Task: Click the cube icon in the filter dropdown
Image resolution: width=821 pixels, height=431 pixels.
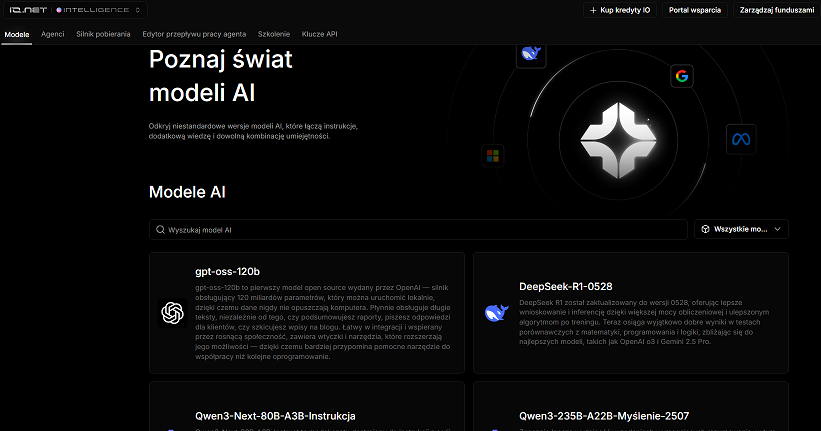Action: [x=705, y=229]
